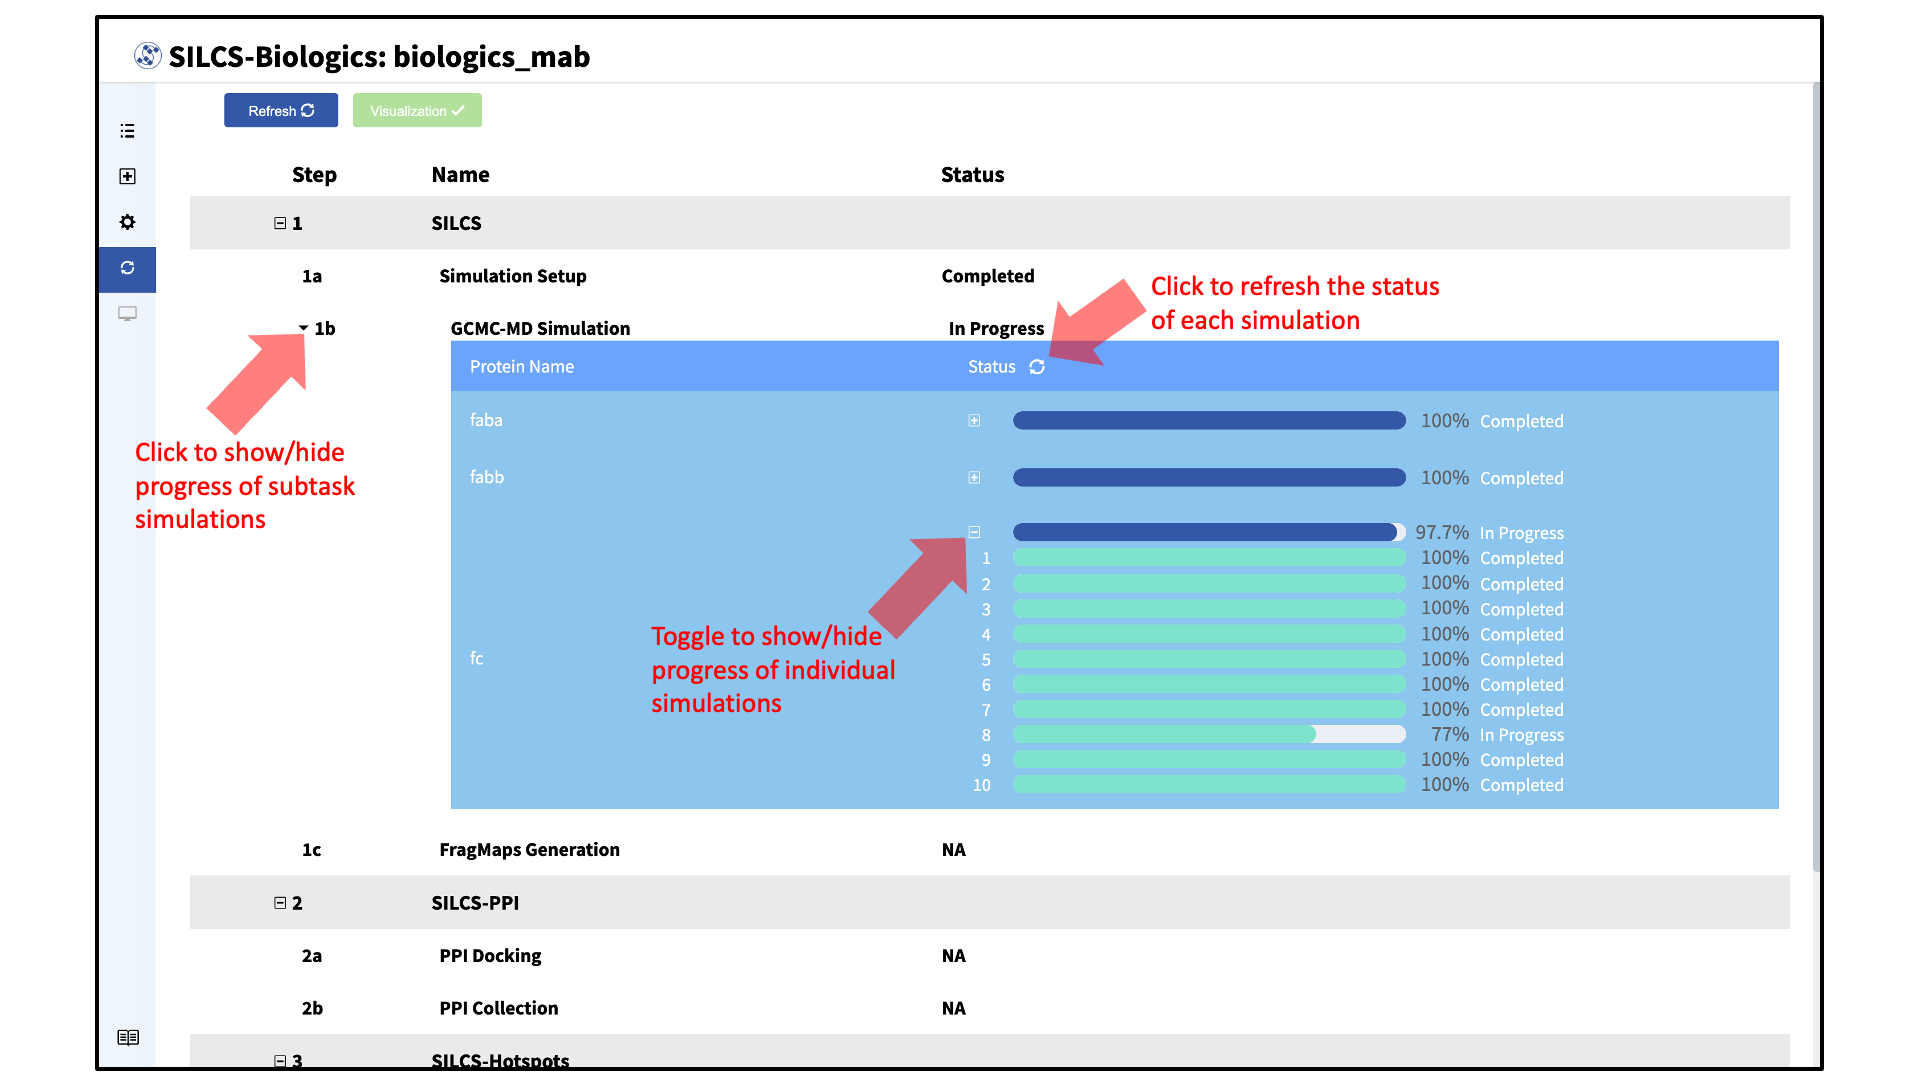
Task: Open the job list icon in sidebar
Action: [127, 131]
